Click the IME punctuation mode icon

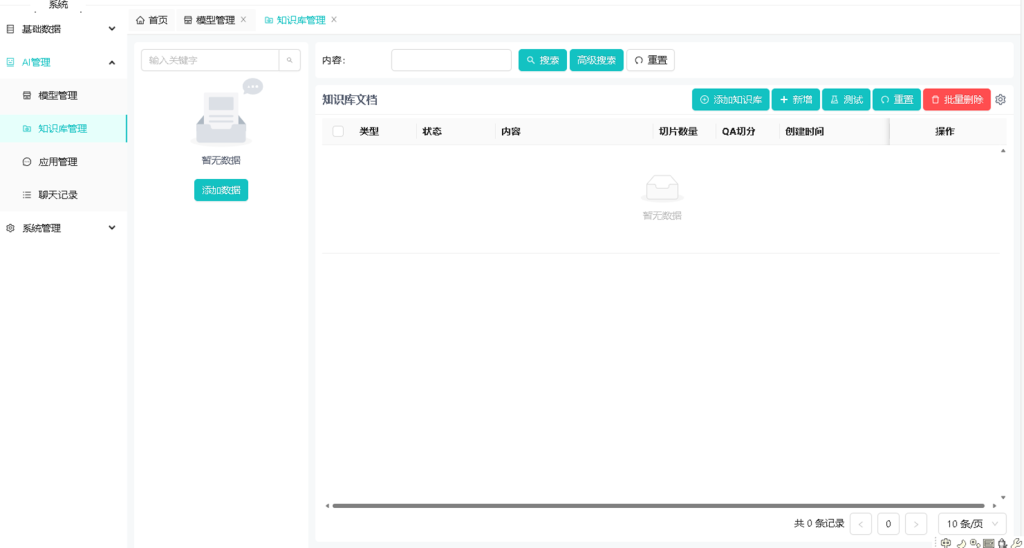pos(975,543)
